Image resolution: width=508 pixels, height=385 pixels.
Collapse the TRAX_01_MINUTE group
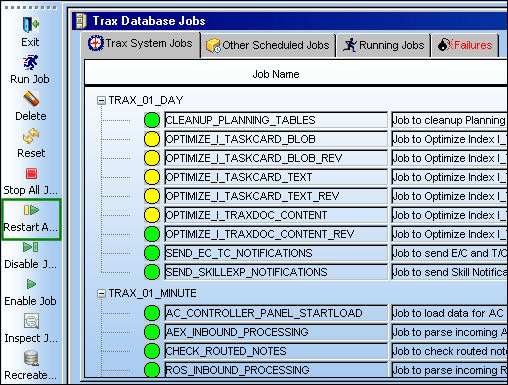(x=101, y=293)
